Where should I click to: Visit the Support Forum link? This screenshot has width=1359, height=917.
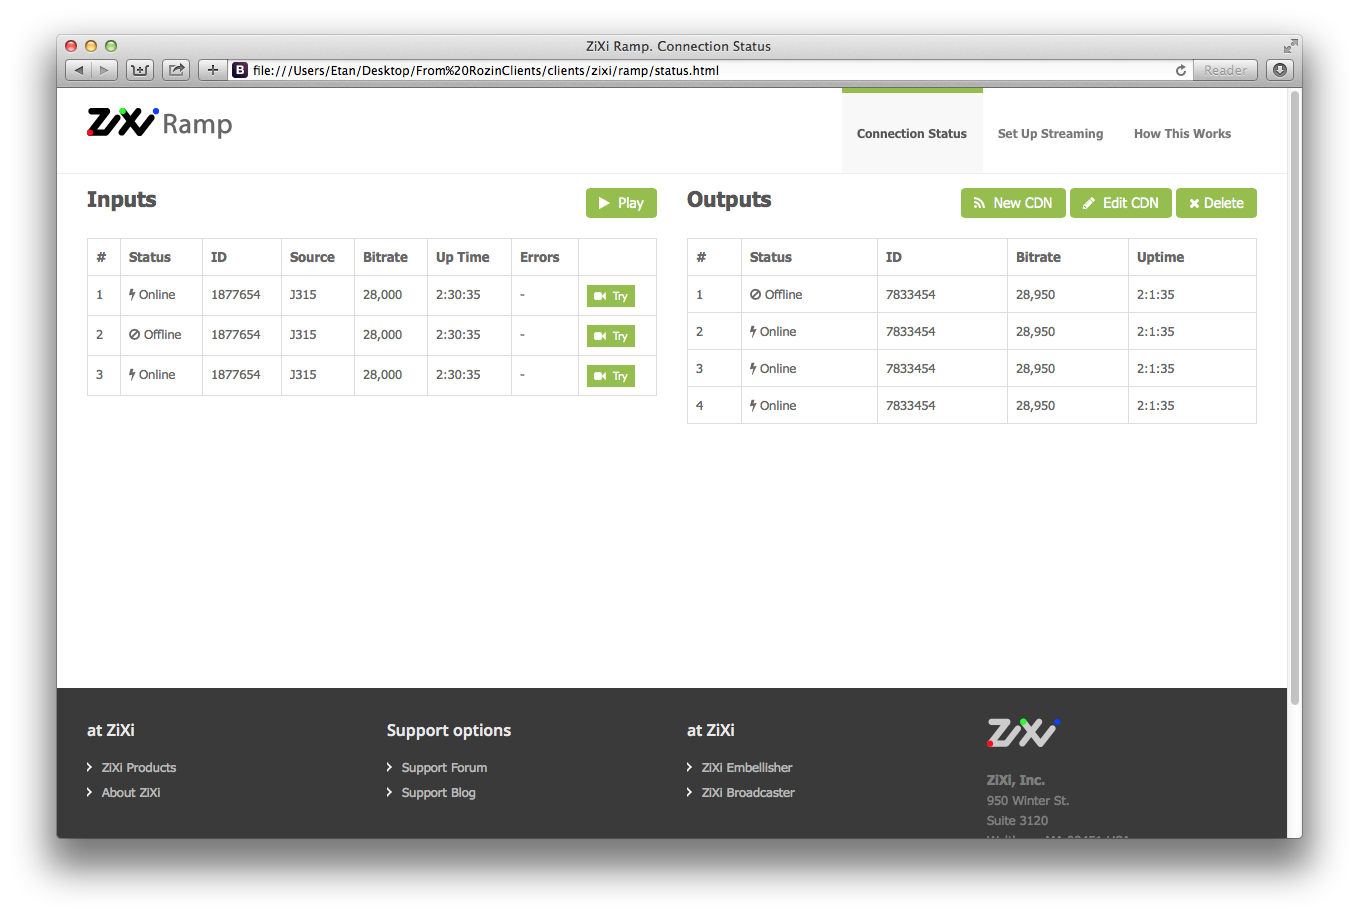(444, 767)
